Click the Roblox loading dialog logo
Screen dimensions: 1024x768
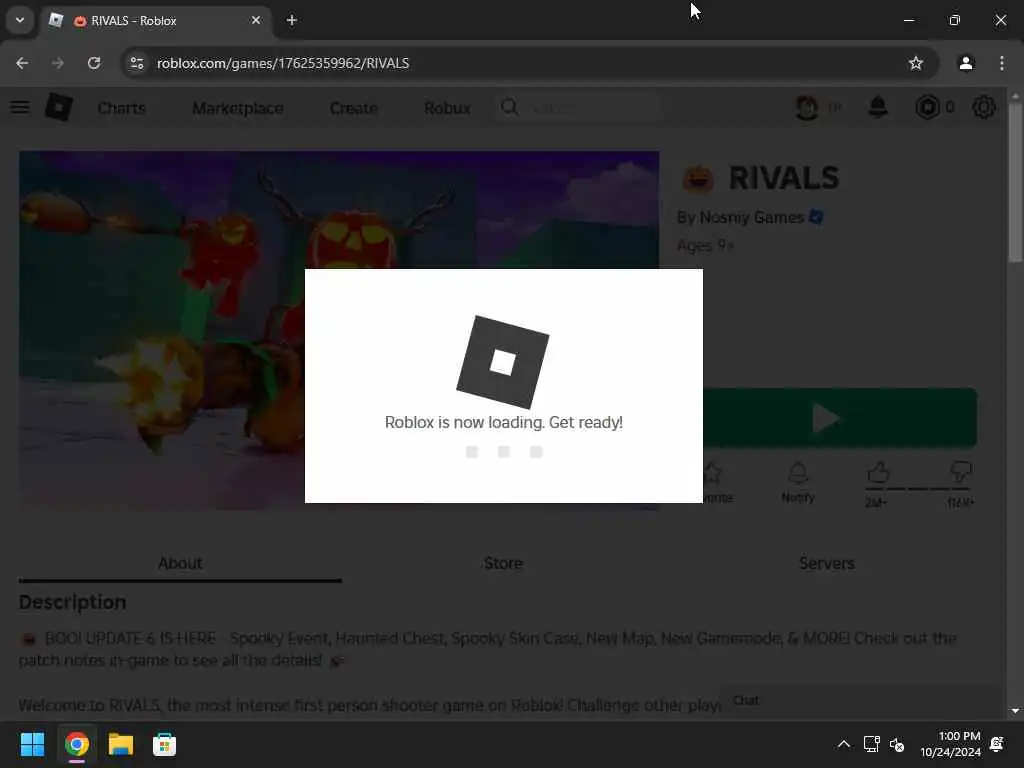(503, 362)
